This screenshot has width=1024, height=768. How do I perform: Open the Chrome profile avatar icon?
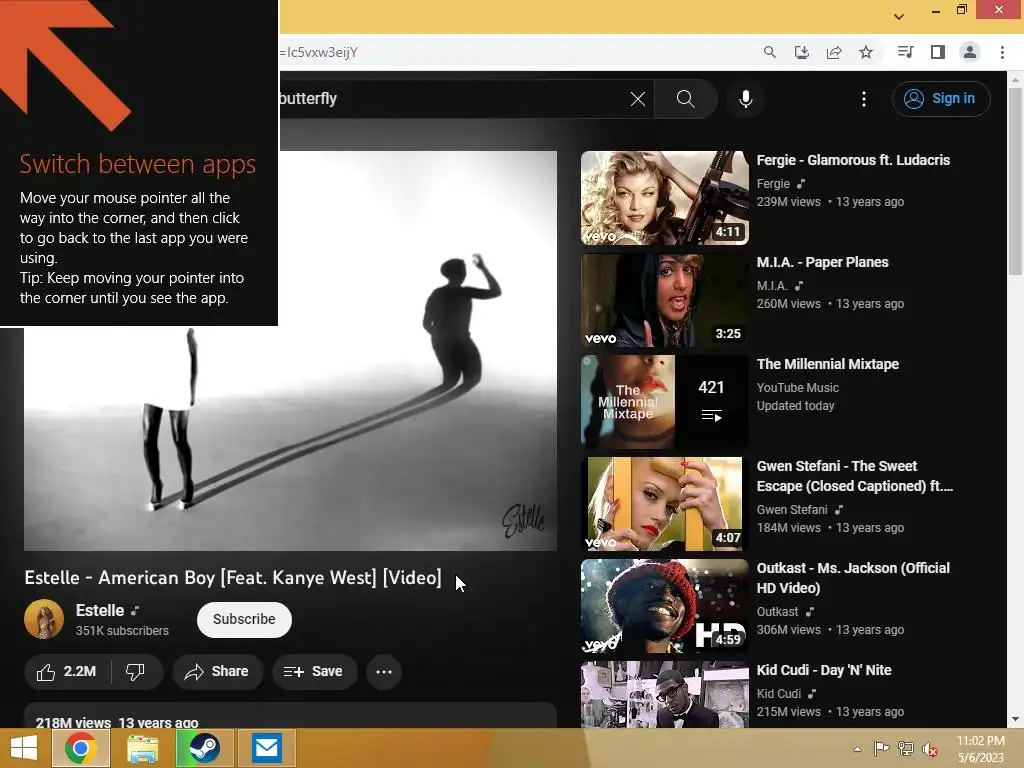tap(970, 52)
